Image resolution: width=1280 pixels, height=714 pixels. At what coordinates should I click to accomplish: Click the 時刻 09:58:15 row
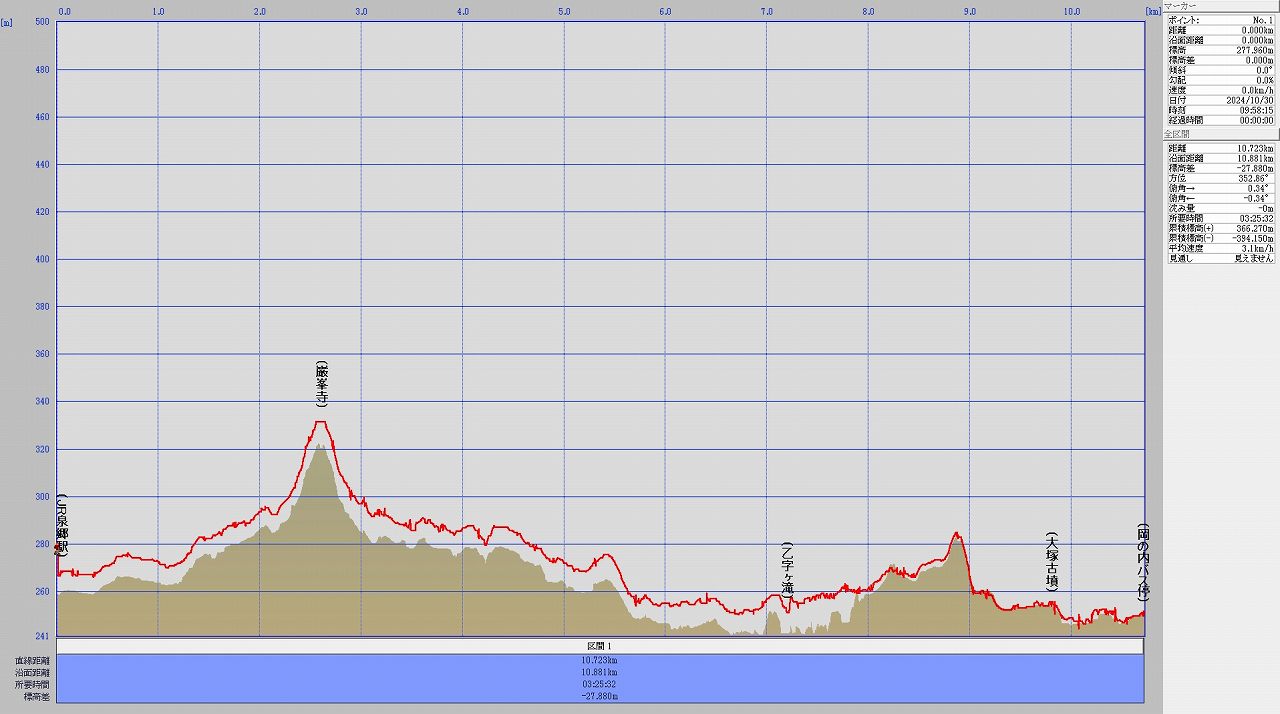click(1219, 110)
